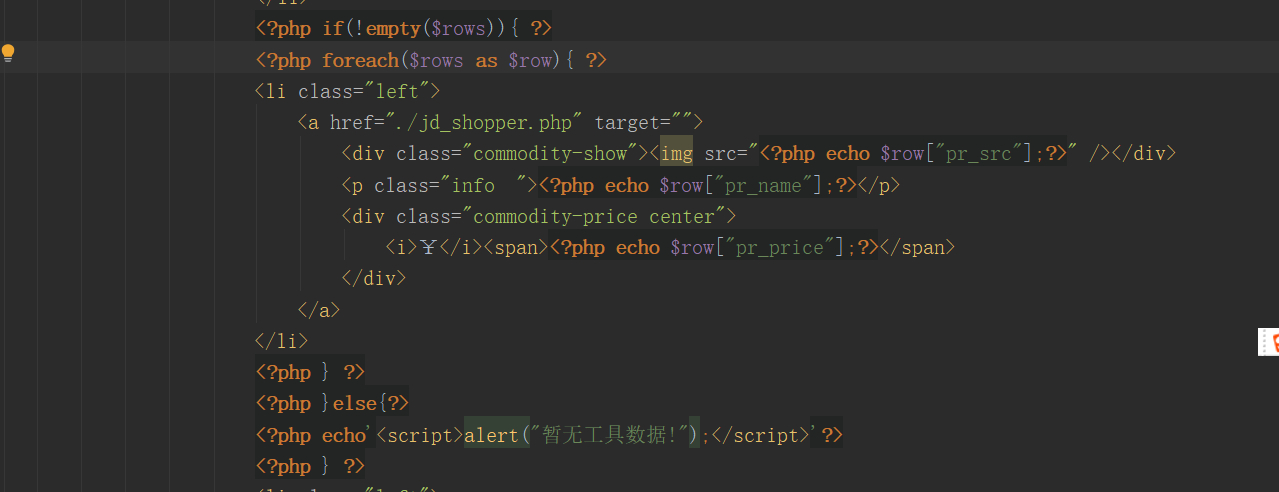Click the "empty" function call text
Screen dimensions: 1279x492
pyautogui.click(x=393, y=28)
